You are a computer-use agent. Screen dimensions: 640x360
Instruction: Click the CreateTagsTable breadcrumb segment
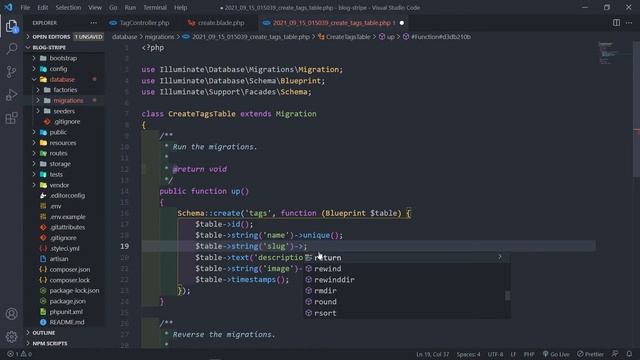[344, 37]
